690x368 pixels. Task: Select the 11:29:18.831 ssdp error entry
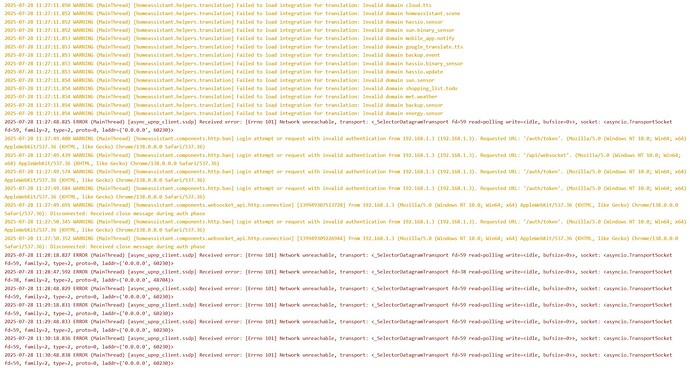pos(338,309)
